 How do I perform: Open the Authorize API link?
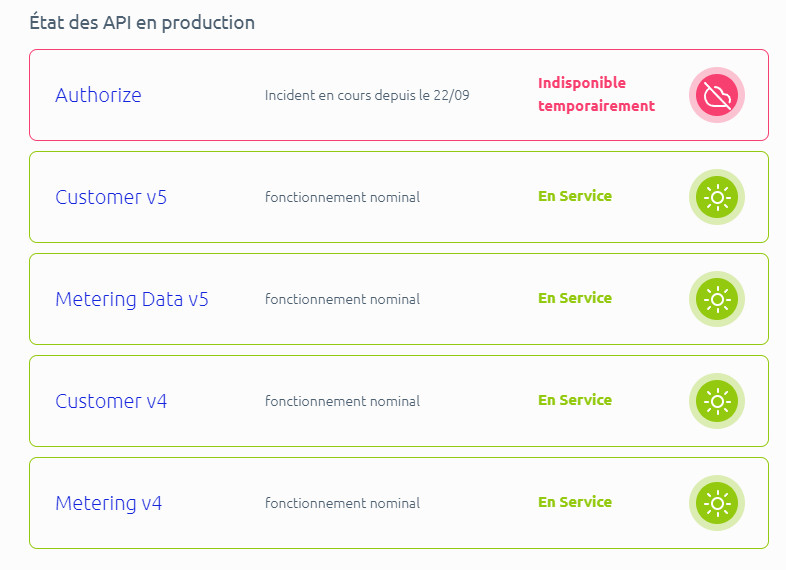click(x=98, y=95)
